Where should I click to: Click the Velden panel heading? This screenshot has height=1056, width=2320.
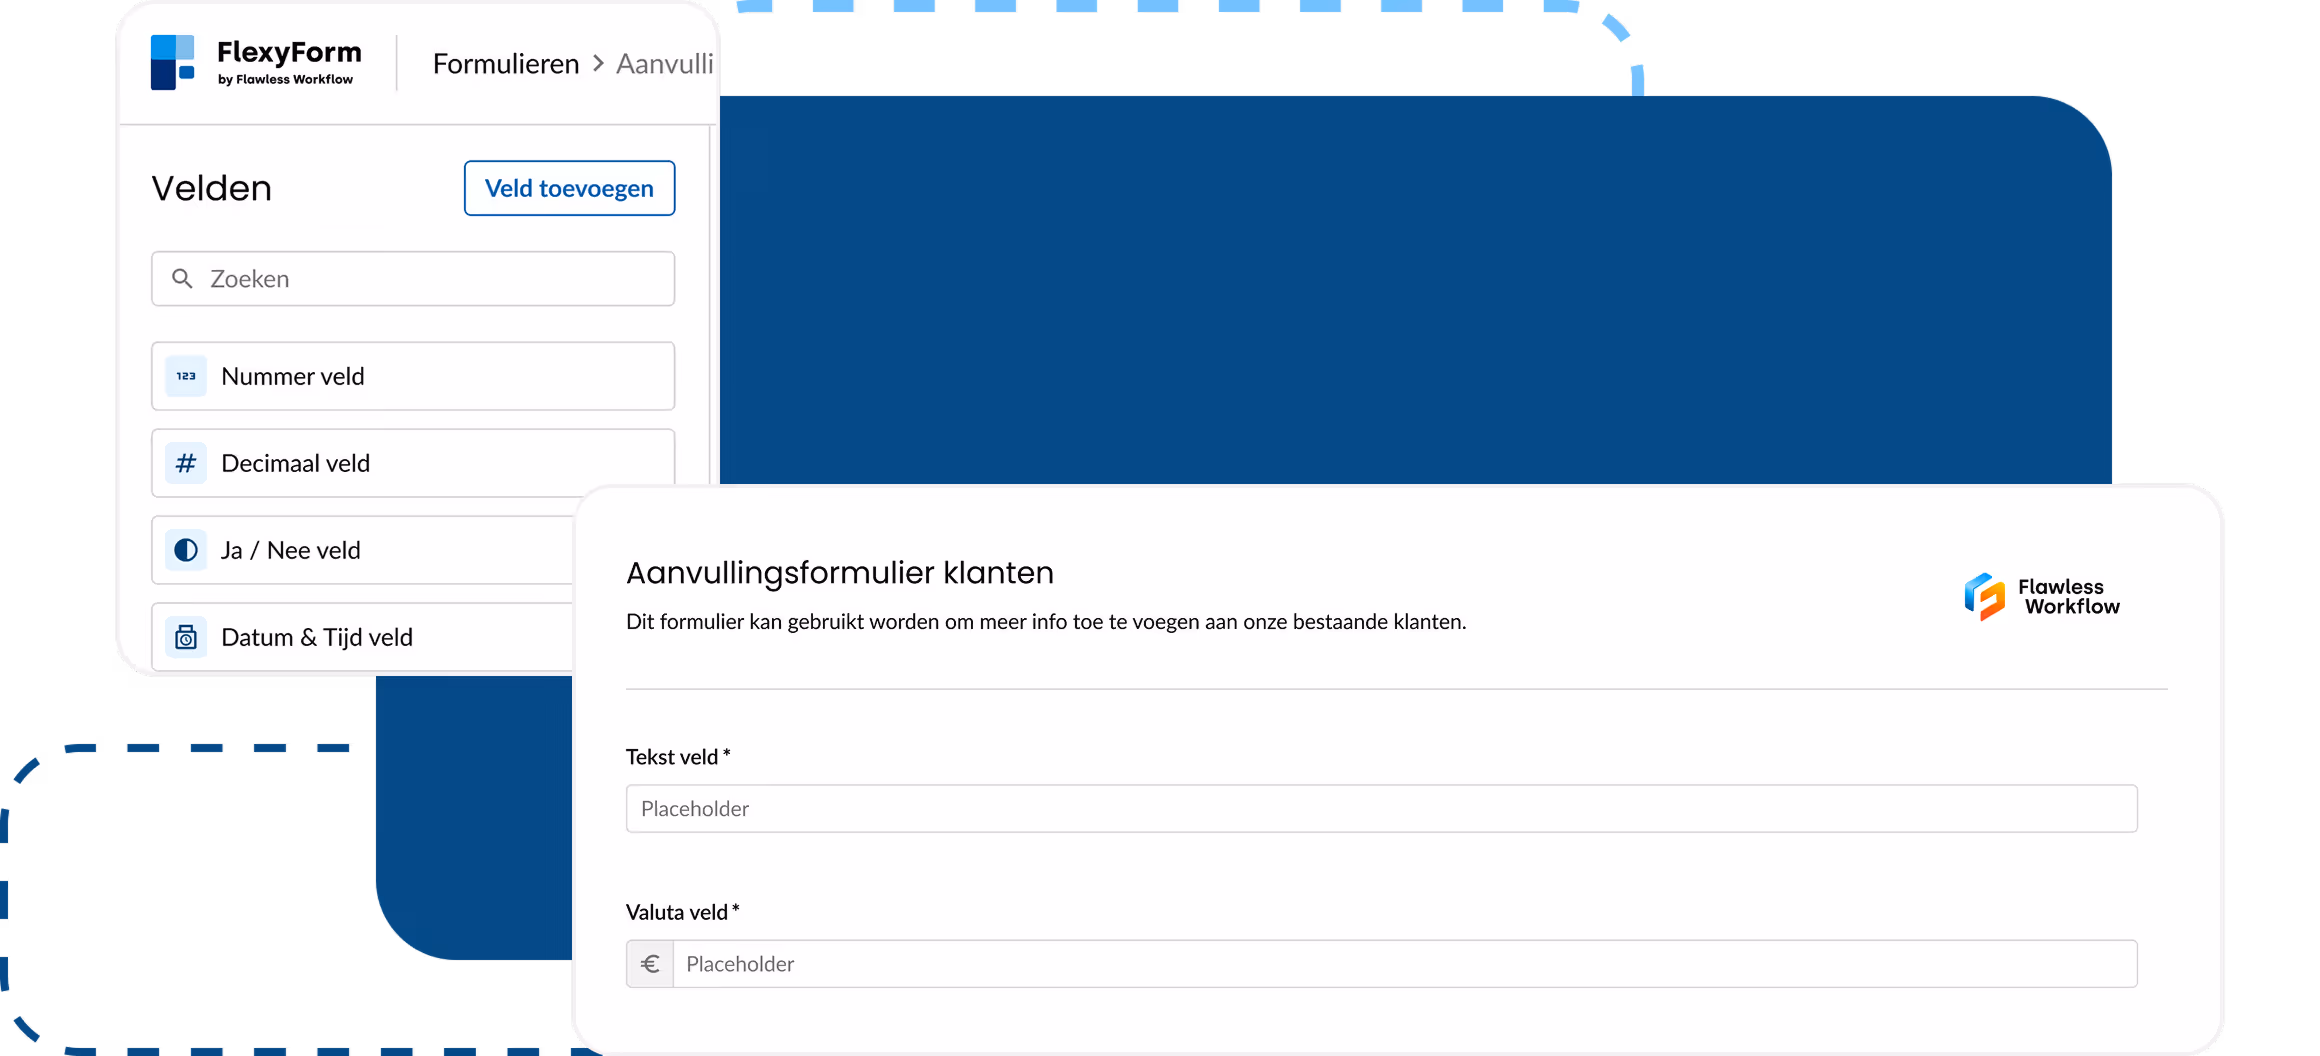click(211, 188)
